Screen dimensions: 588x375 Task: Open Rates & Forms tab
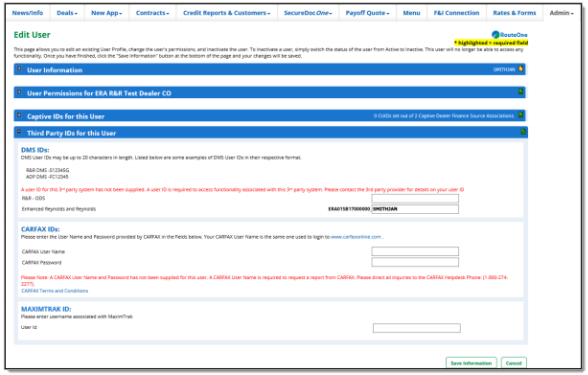click(514, 13)
